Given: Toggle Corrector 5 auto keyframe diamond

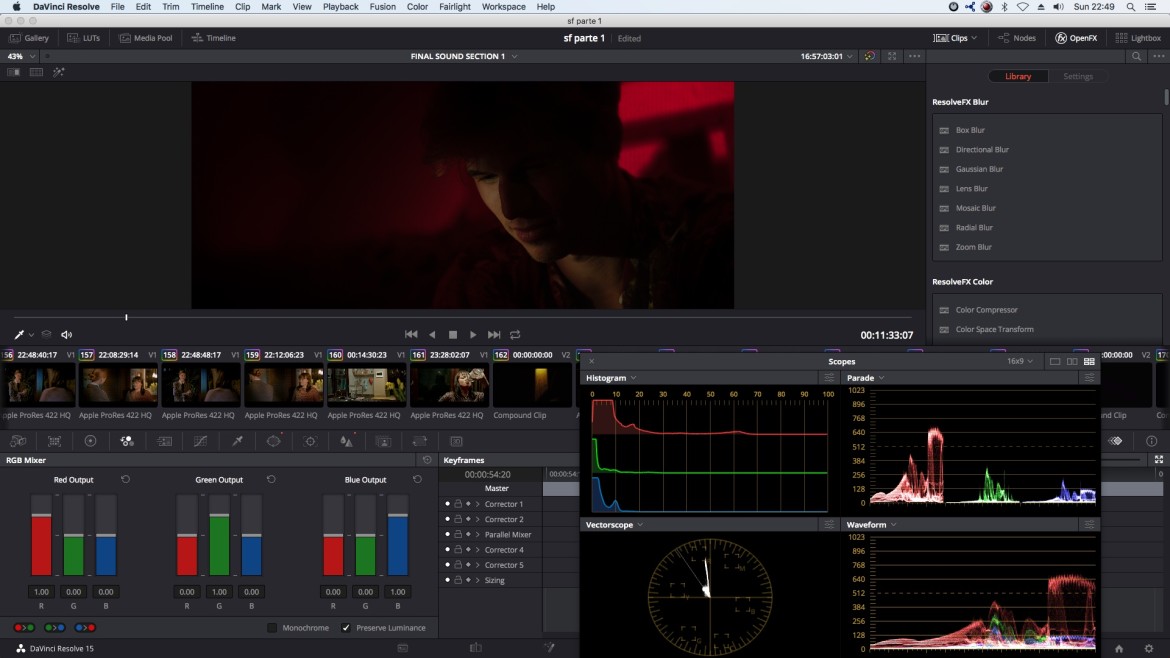Looking at the screenshot, I should point(469,565).
